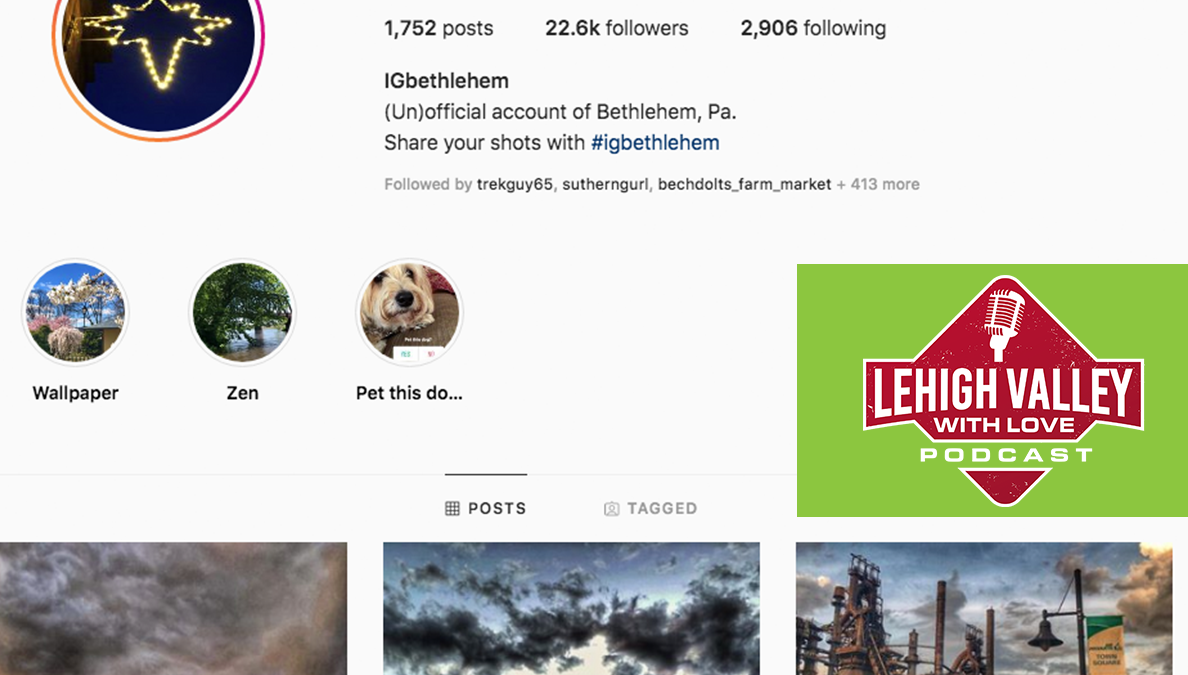This screenshot has height=675, width=1188.
Task: Open the Wallpaper story highlight
Action: pyautogui.click(x=75, y=312)
